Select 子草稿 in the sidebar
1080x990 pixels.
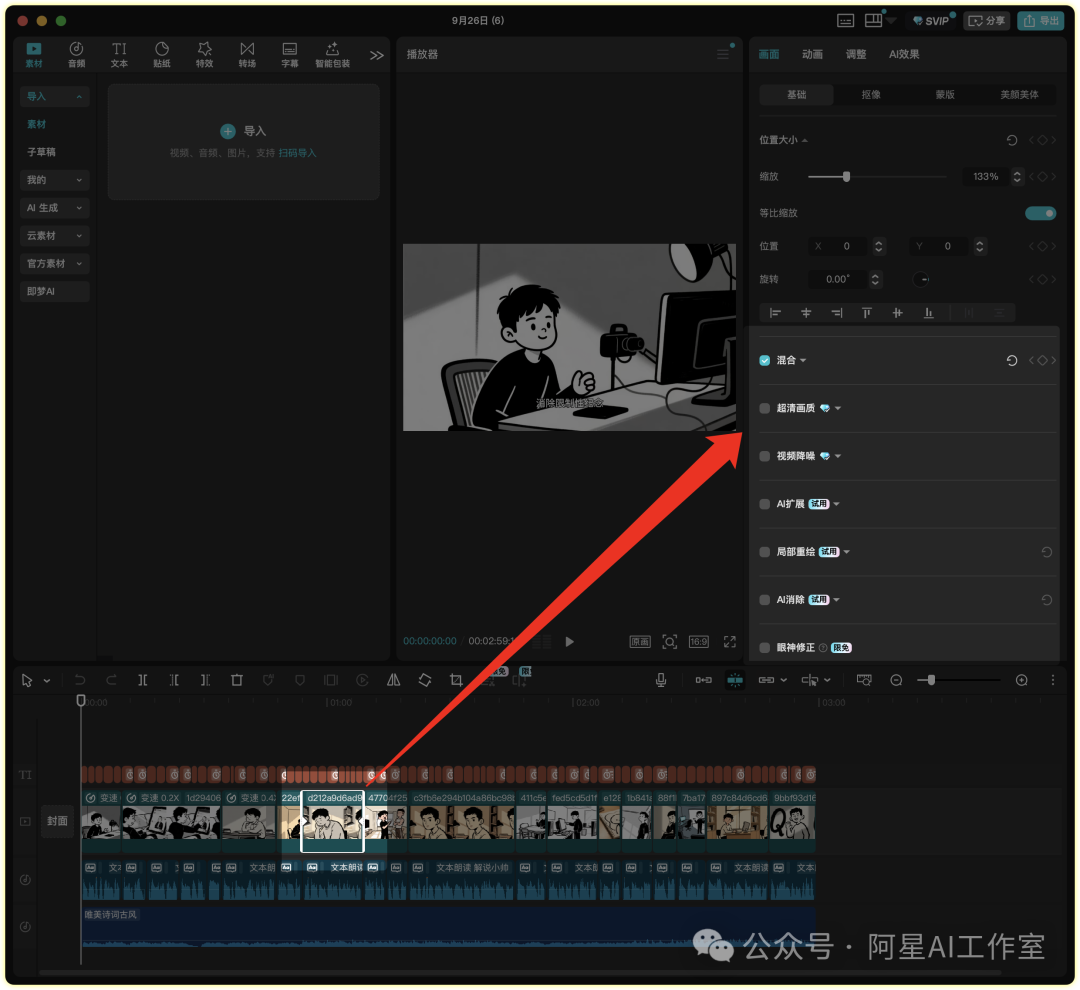pos(41,152)
